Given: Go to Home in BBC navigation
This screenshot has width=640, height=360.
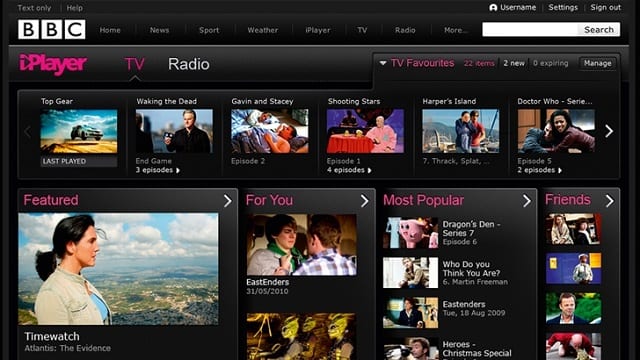Looking at the screenshot, I should [110, 30].
